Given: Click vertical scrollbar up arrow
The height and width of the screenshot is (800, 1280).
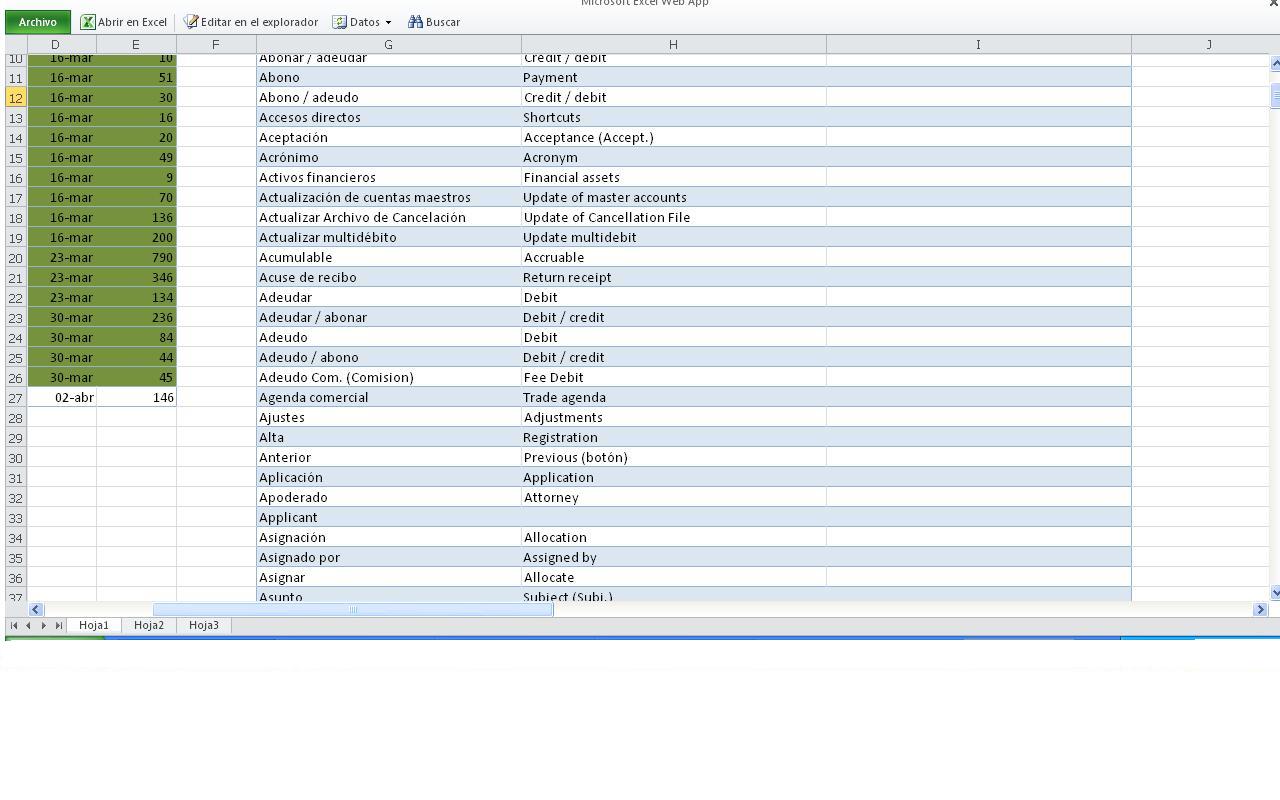Looking at the screenshot, I should tap(1275, 64).
